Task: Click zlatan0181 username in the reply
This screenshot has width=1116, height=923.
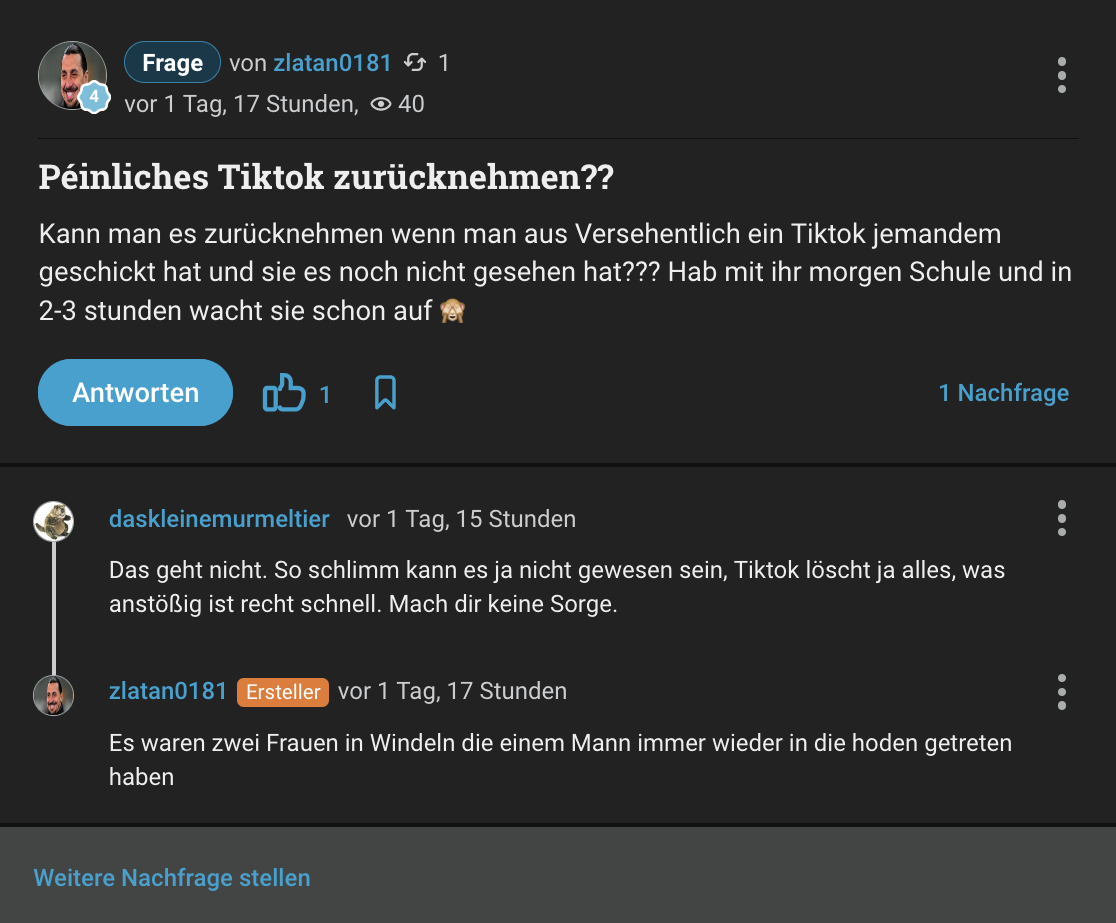Action: [168, 691]
